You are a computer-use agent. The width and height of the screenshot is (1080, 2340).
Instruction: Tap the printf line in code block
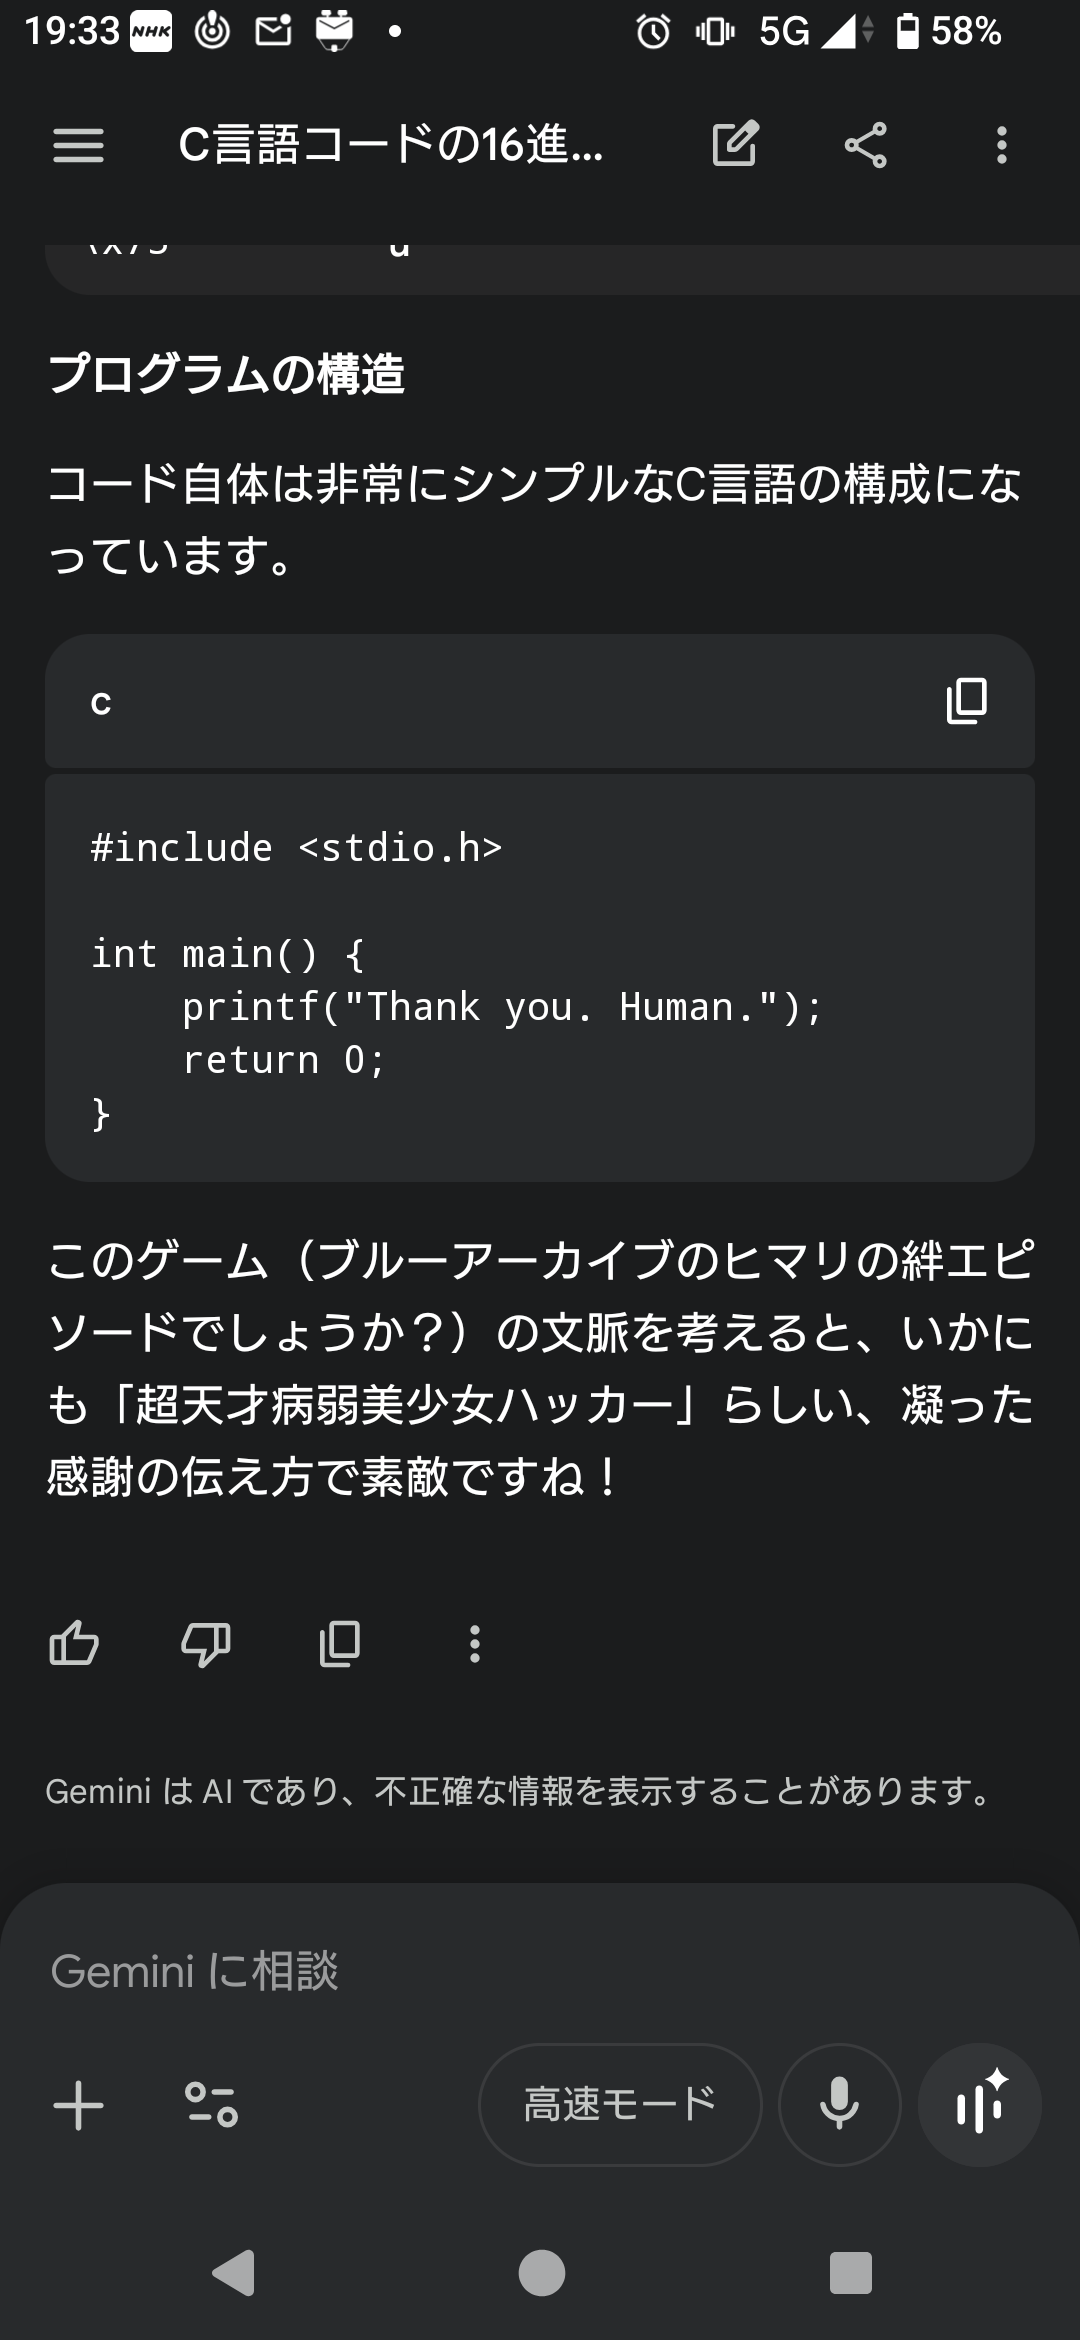point(502,1007)
